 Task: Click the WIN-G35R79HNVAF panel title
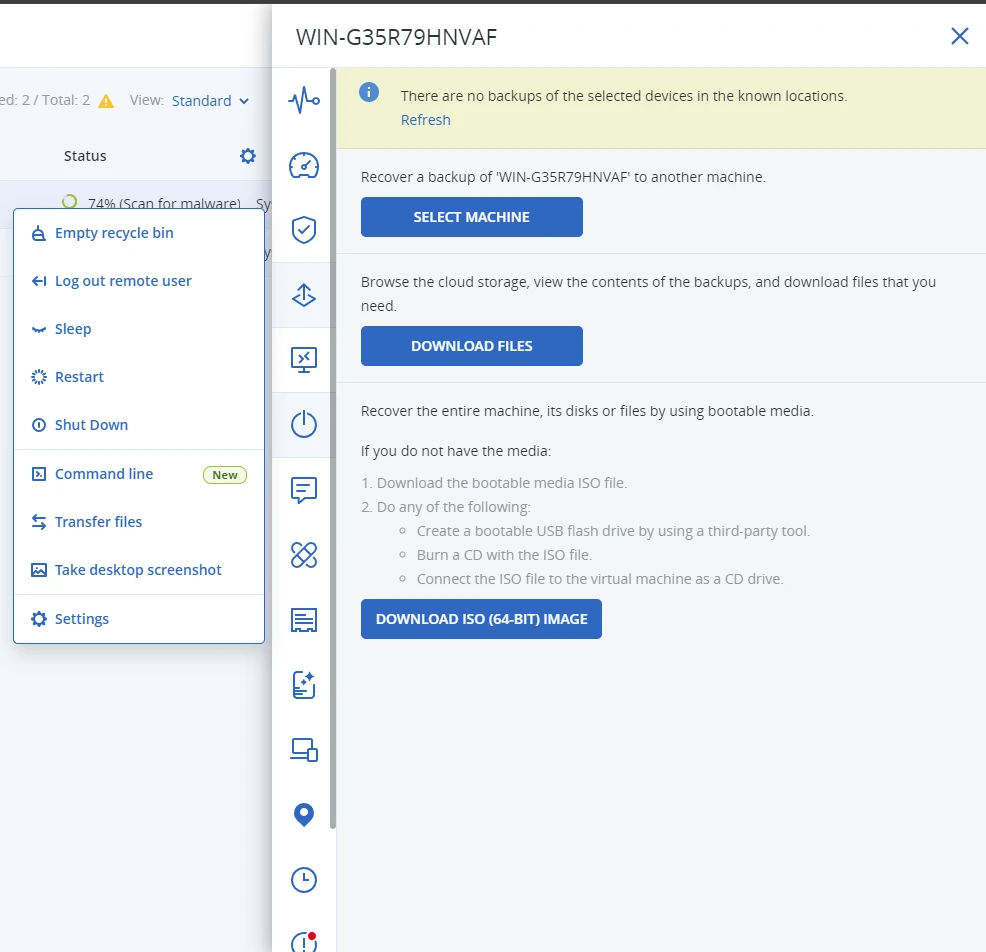tap(396, 37)
